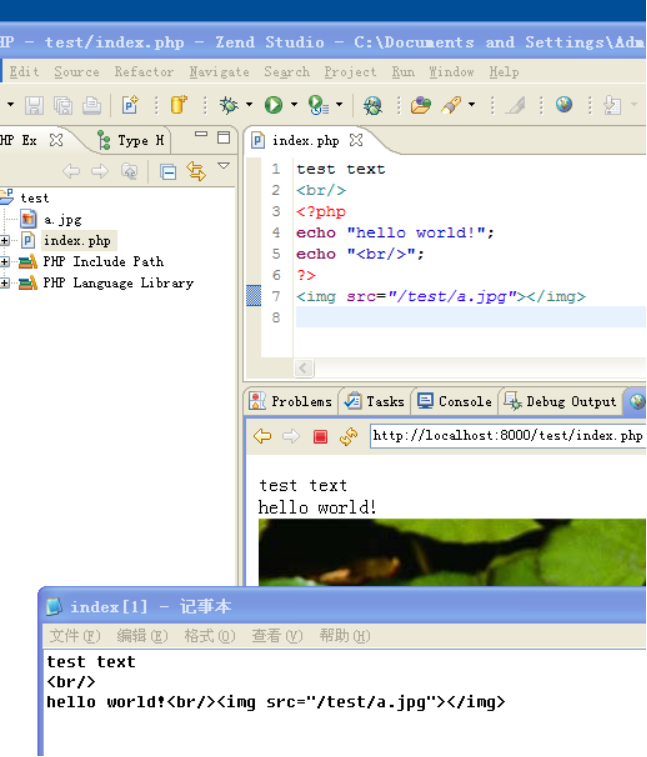Open the dropdown arrow left of Save icon
647x757 pixels.
point(10,104)
